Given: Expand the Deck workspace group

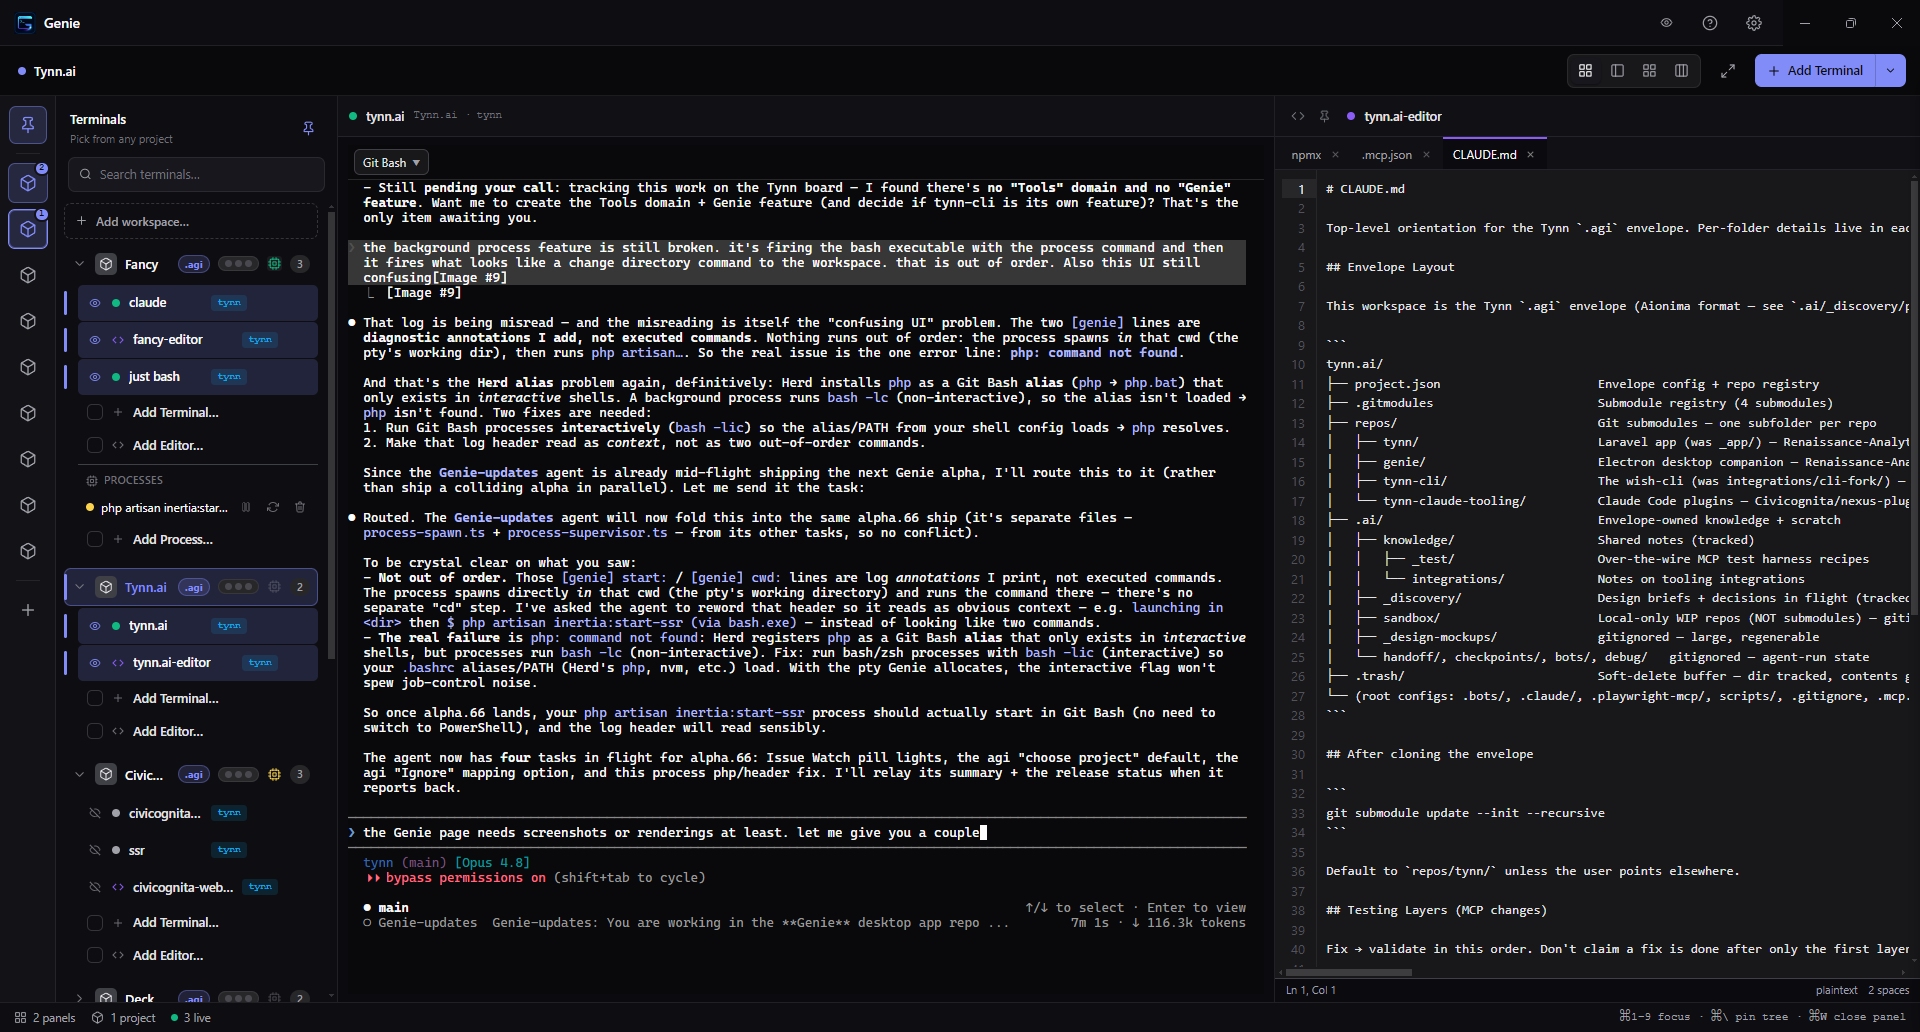Looking at the screenshot, I should click(x=80, y=998).
